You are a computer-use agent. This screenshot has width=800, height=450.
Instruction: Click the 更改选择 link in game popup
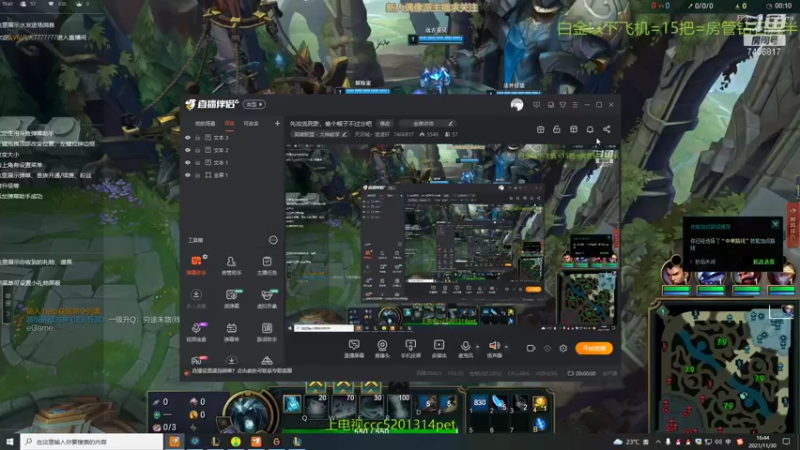[763, 262]
